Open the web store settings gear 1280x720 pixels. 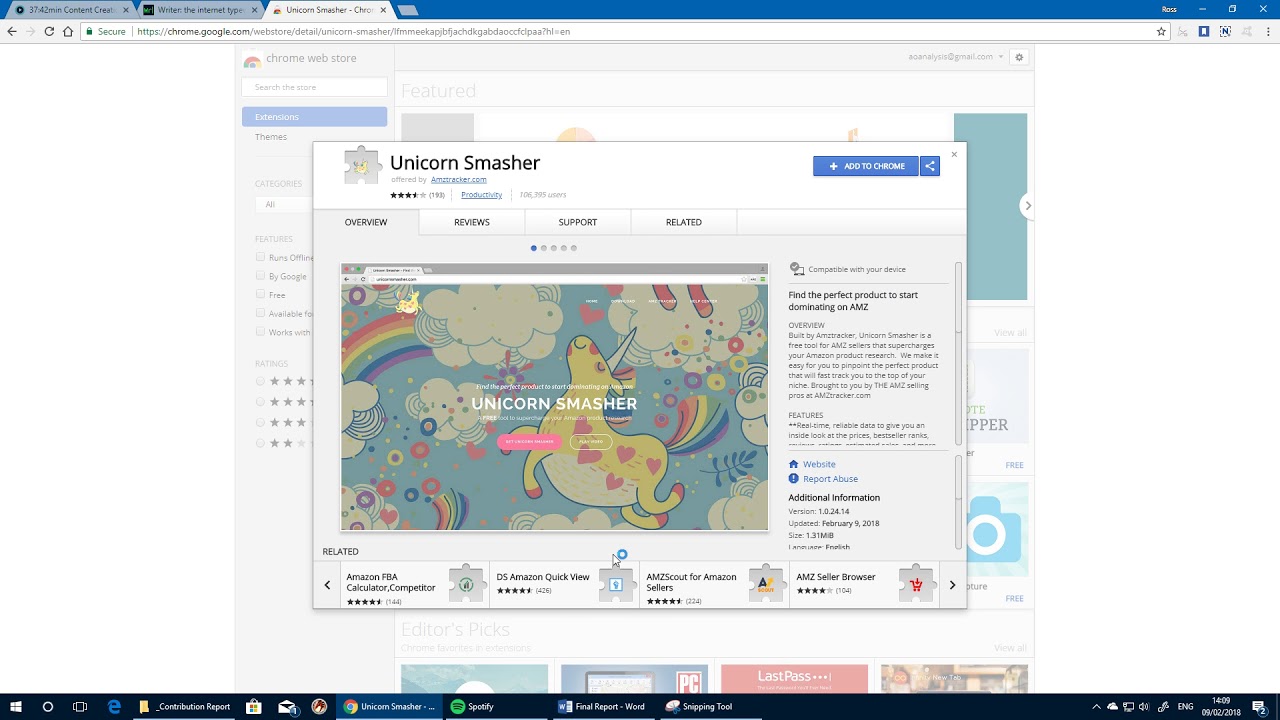(x=1019, y=57)
